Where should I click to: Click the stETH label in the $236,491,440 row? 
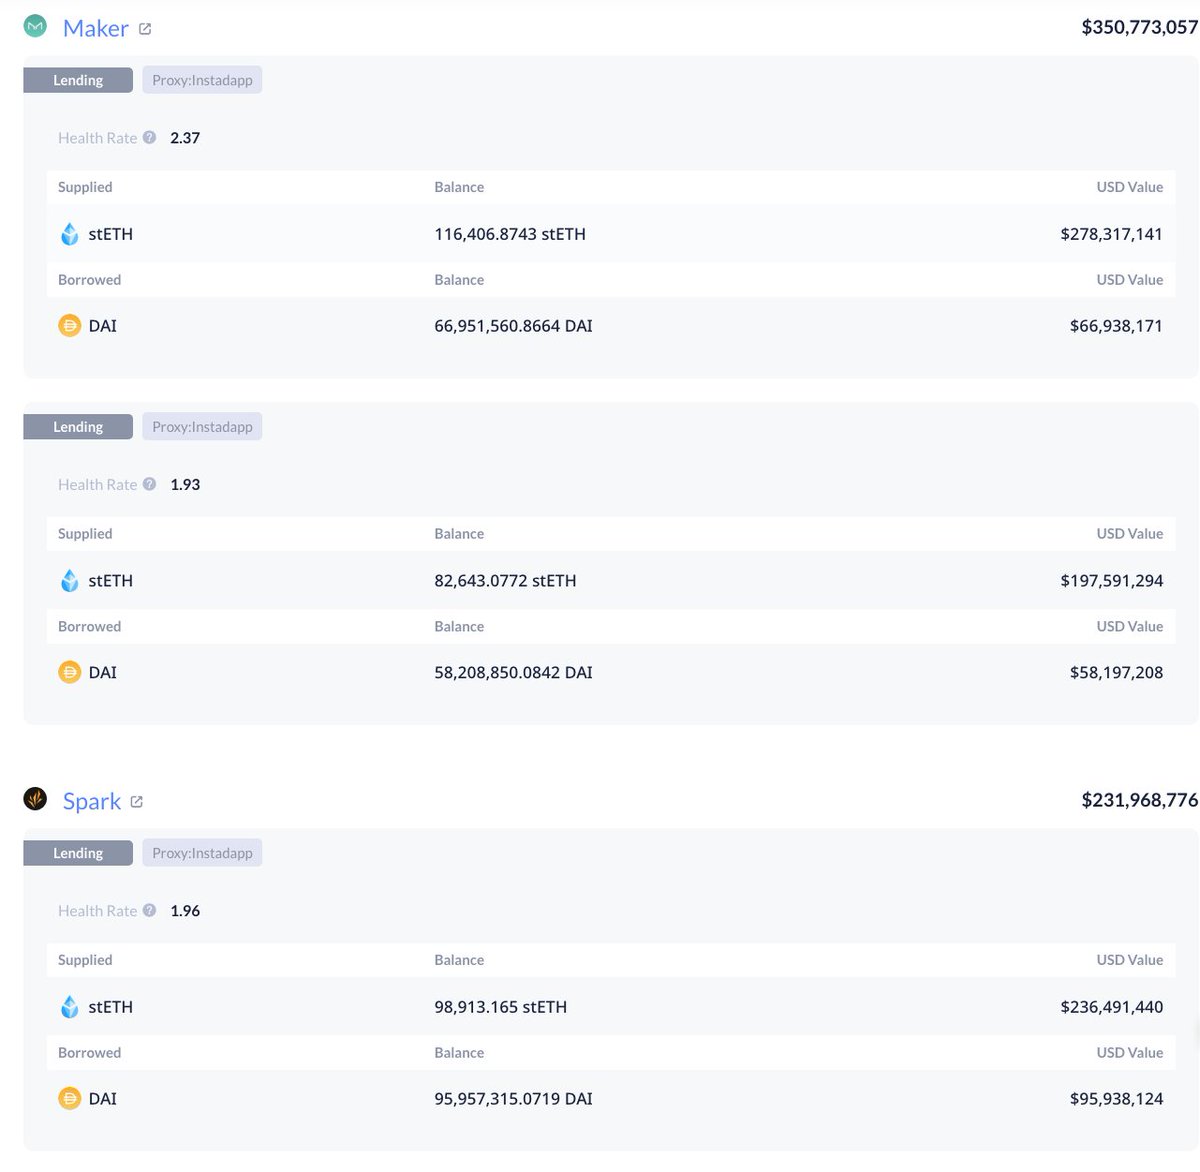[110, 1007]
